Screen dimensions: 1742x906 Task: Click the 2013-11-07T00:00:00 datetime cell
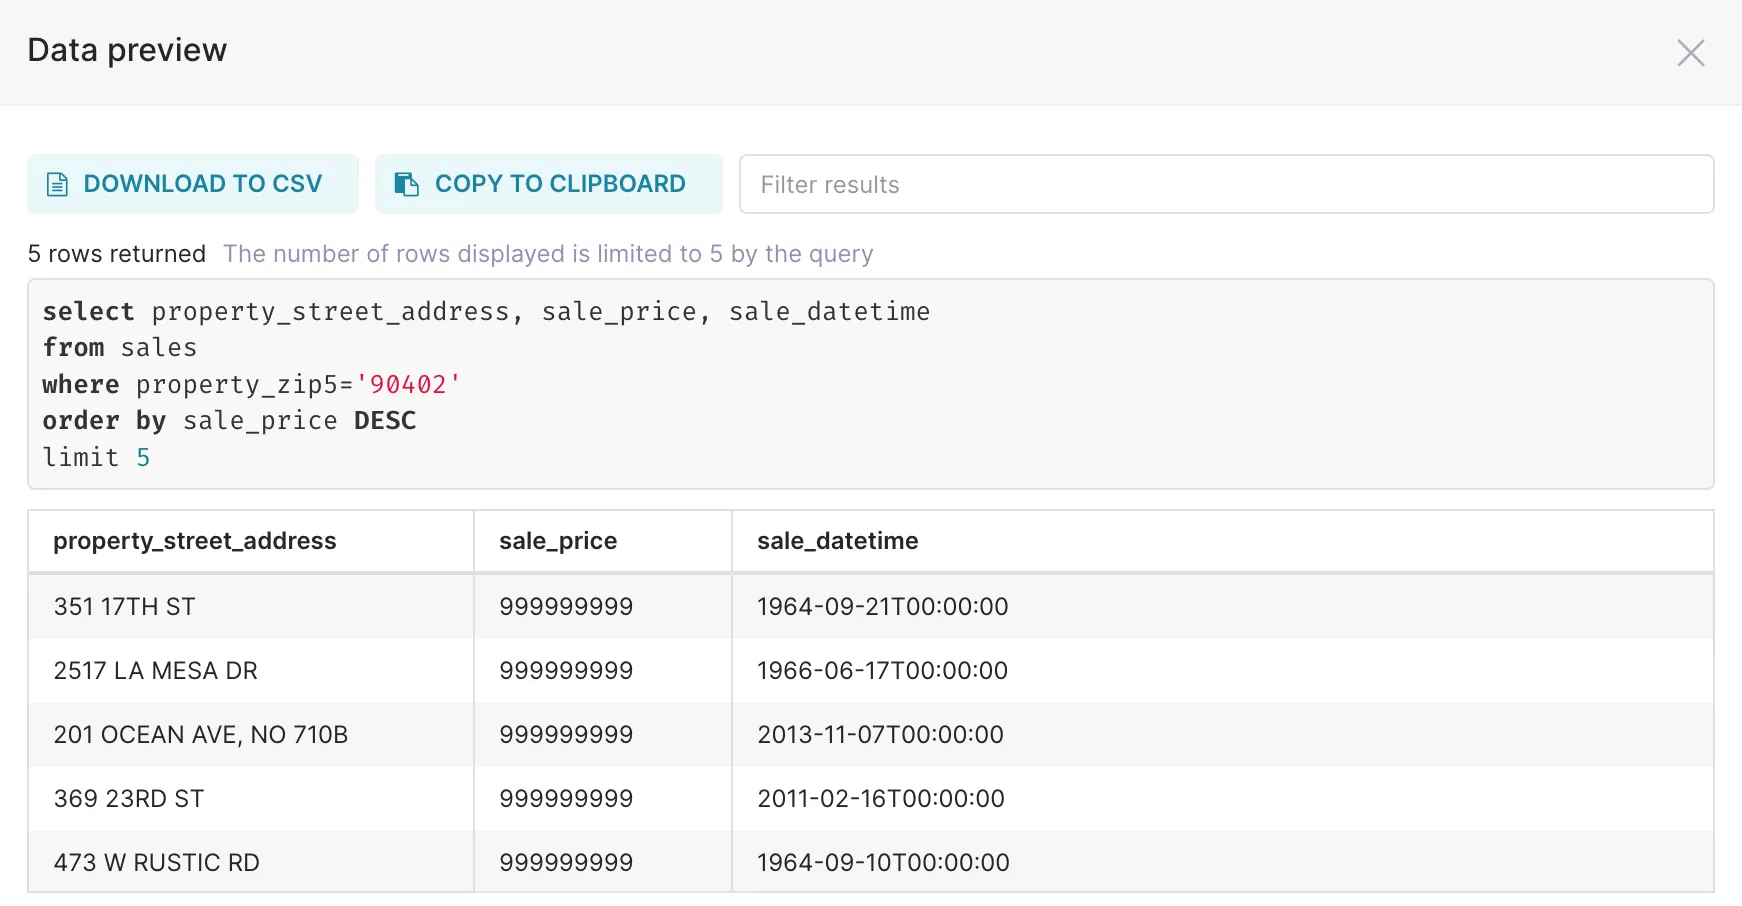(880, 735)
